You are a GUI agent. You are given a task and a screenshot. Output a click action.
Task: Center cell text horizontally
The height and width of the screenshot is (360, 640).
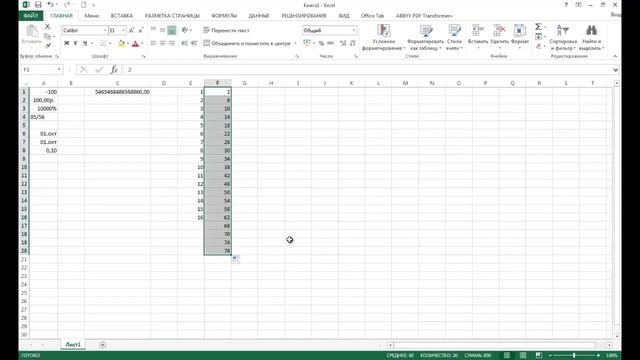pyautogui.click(x=162, y=43)
